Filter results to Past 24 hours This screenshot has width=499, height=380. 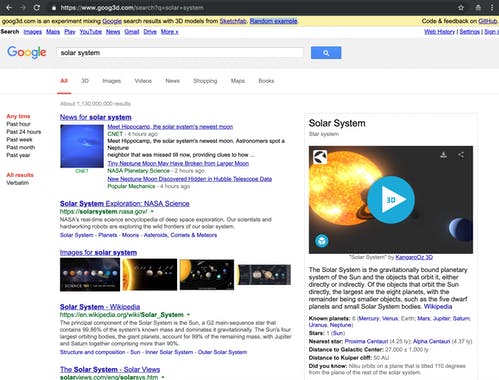(24, 132)
